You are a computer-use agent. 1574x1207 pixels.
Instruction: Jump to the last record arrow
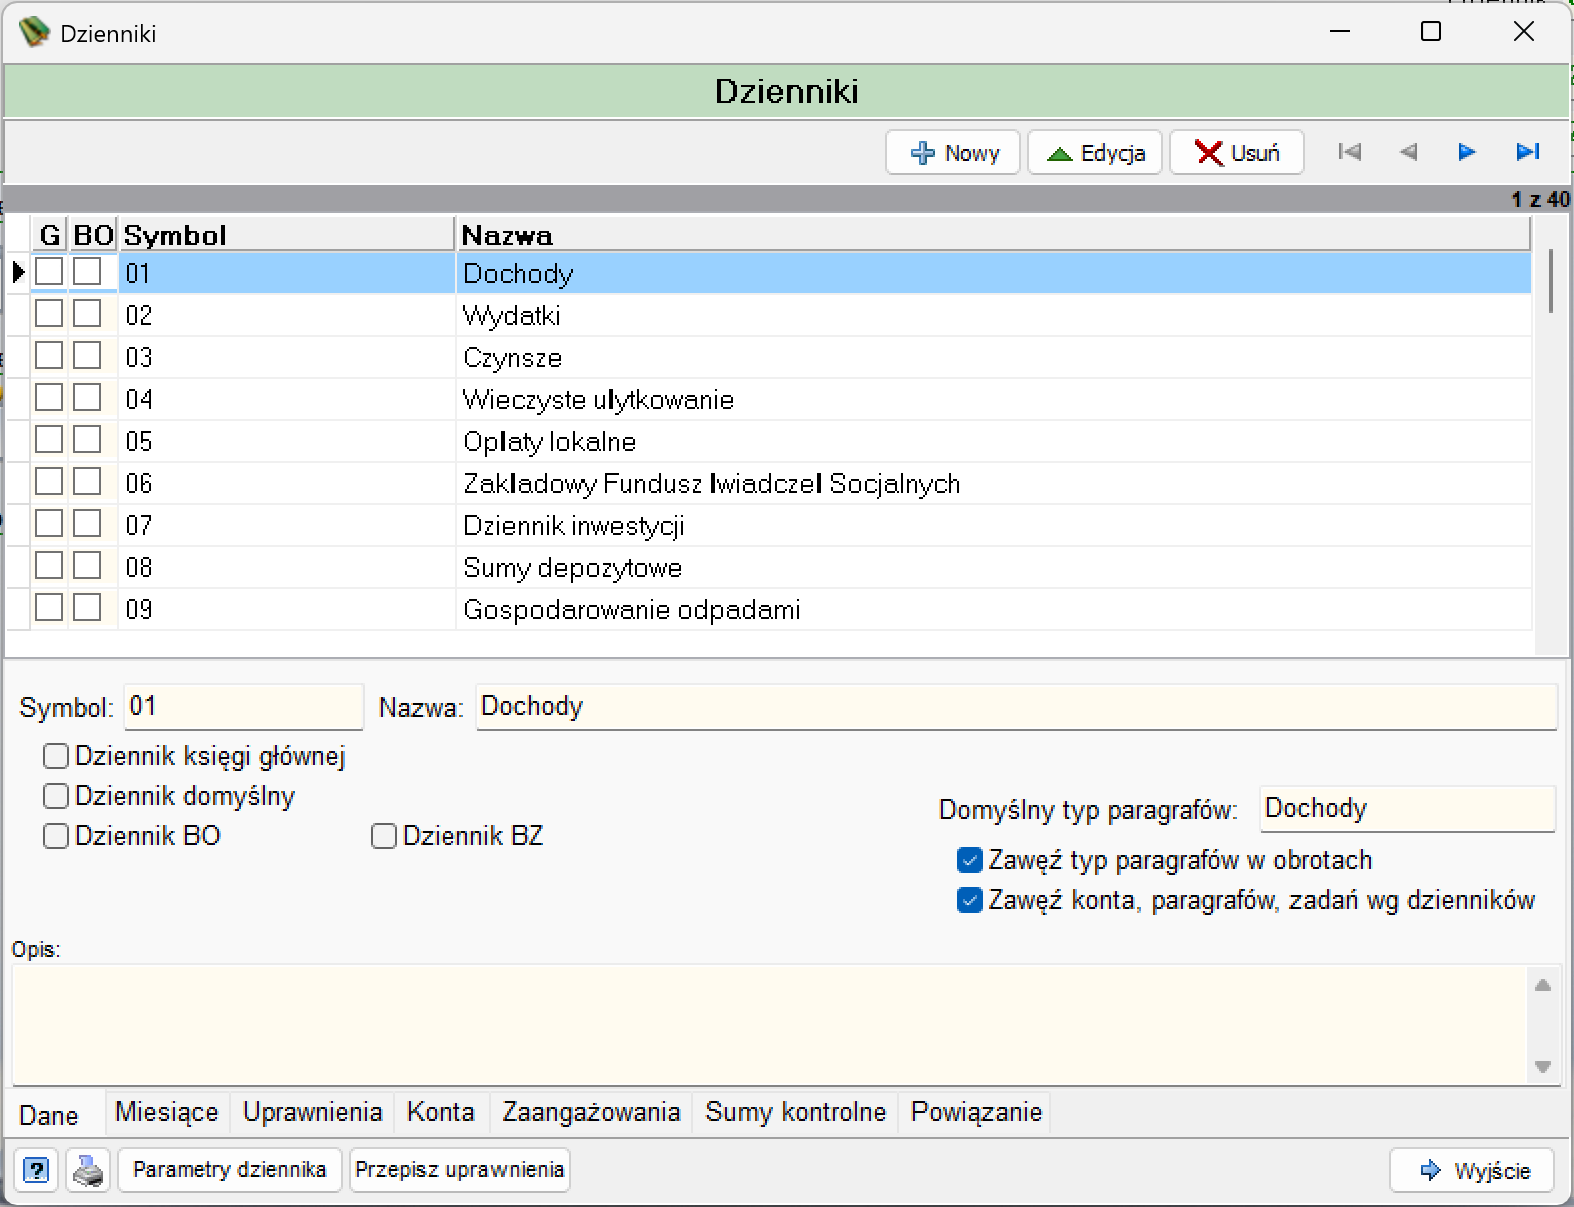click(x=1527, y=152)
